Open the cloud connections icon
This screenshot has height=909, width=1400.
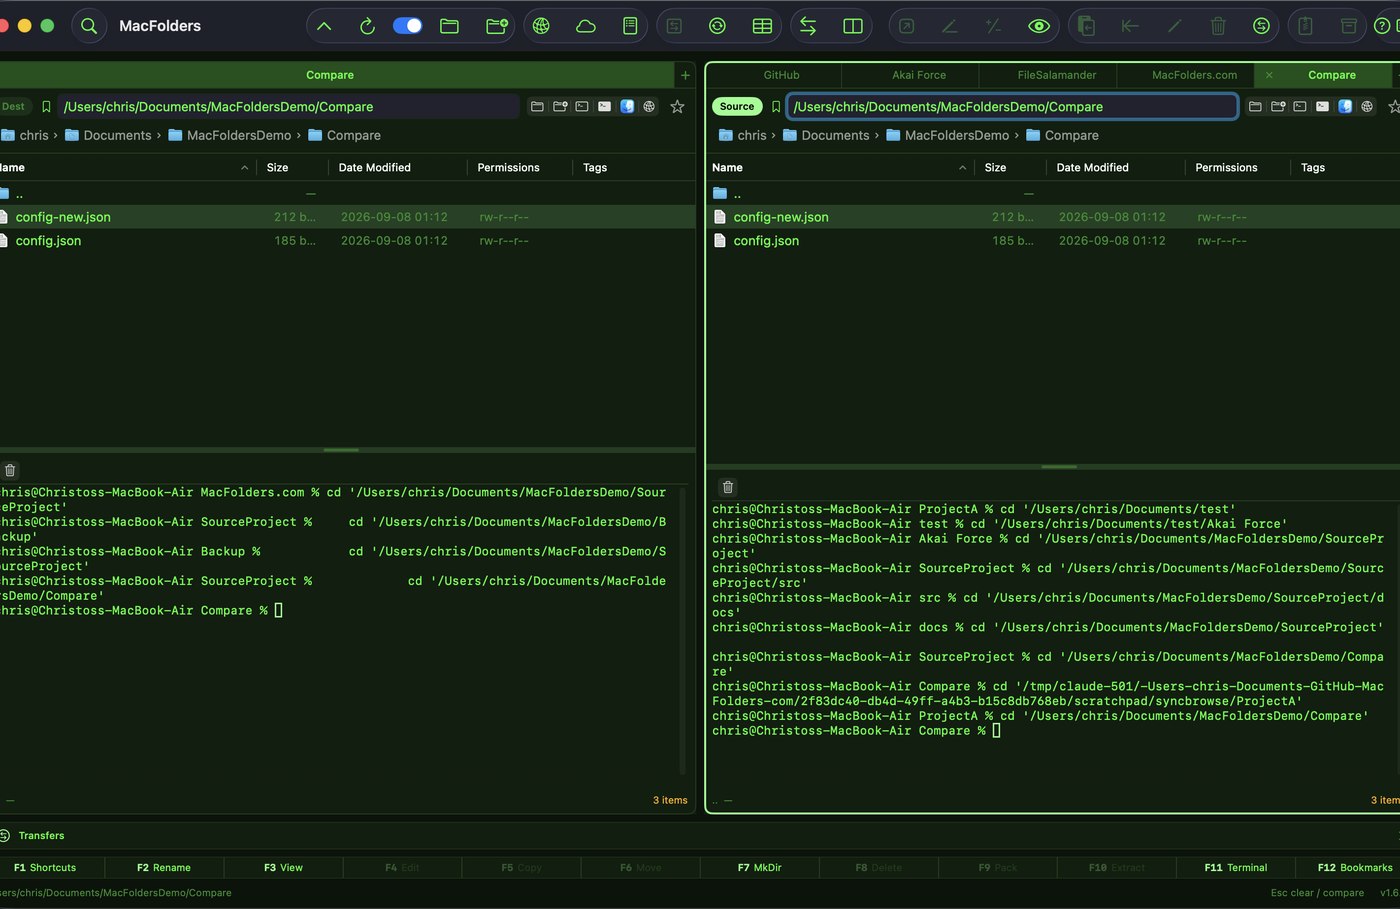point(586,26)
